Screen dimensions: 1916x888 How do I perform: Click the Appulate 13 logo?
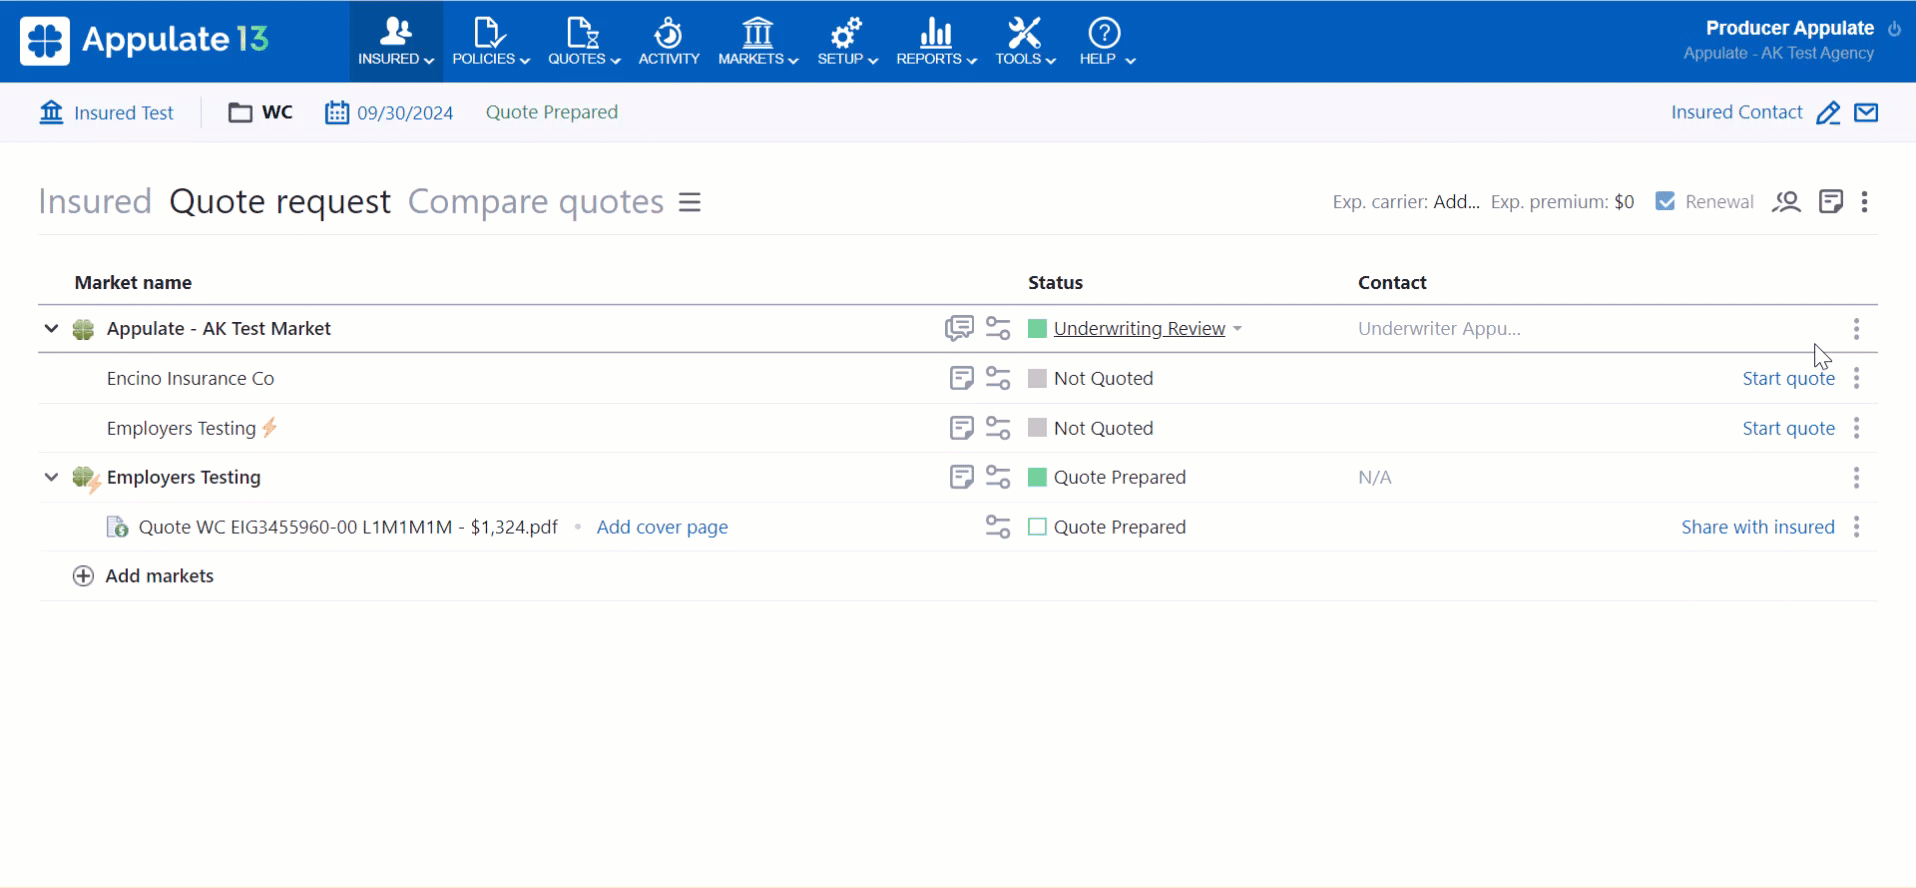pos(145,40)
